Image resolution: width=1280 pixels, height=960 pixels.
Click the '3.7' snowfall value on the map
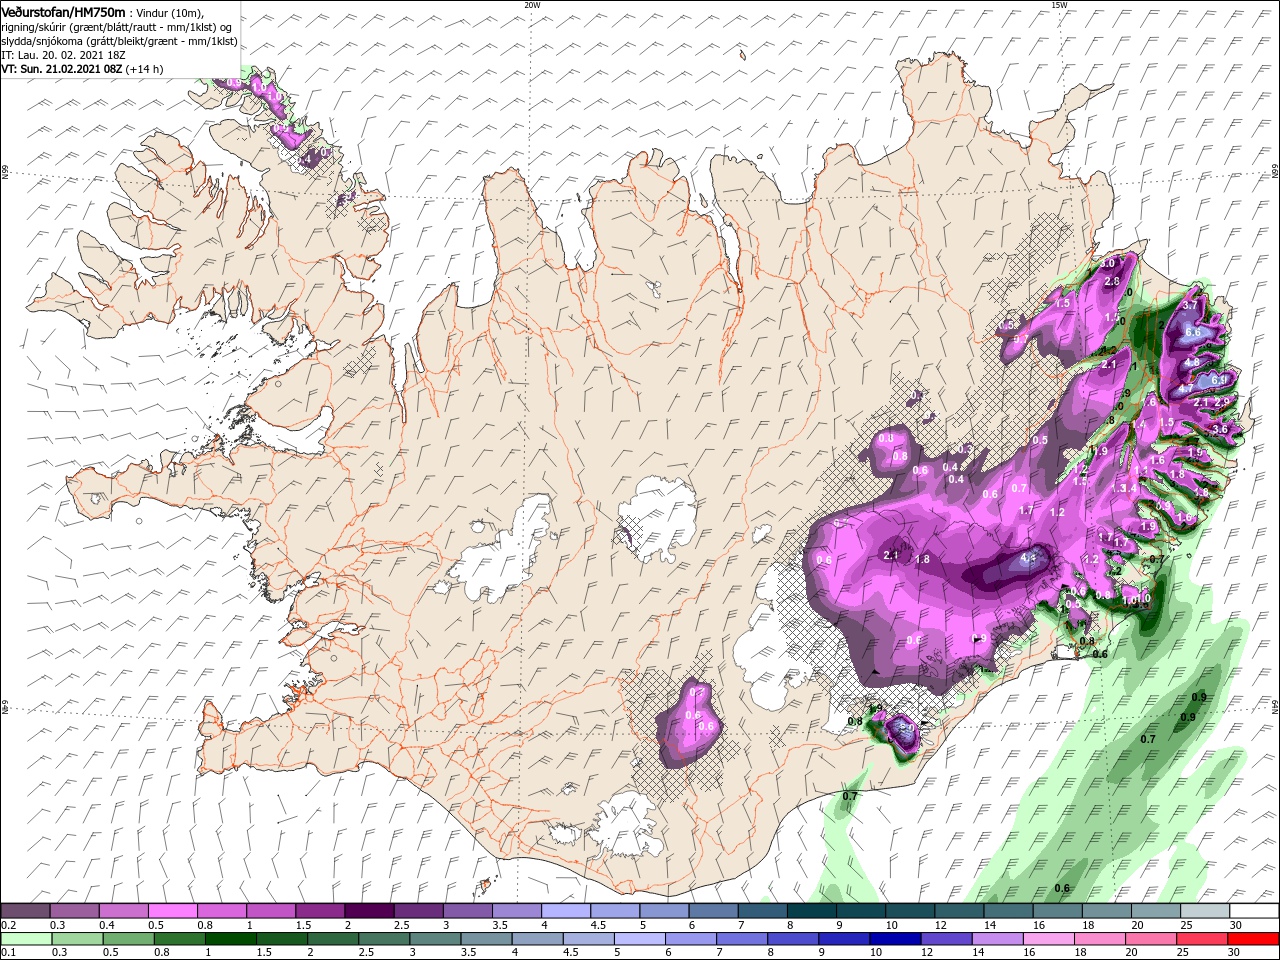click(x=1190, y=305)
